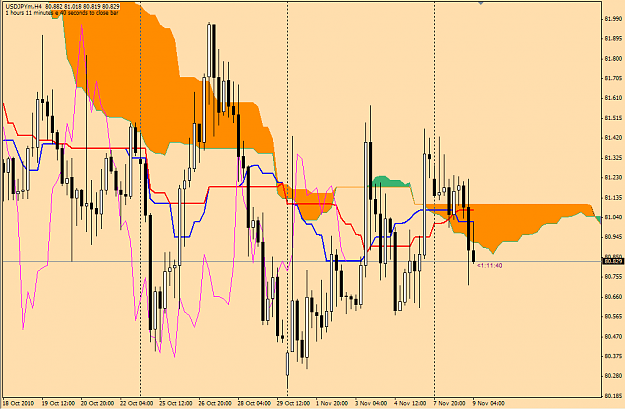
Task: Click the 81.135 price axis label
Action: pos(613,197)
